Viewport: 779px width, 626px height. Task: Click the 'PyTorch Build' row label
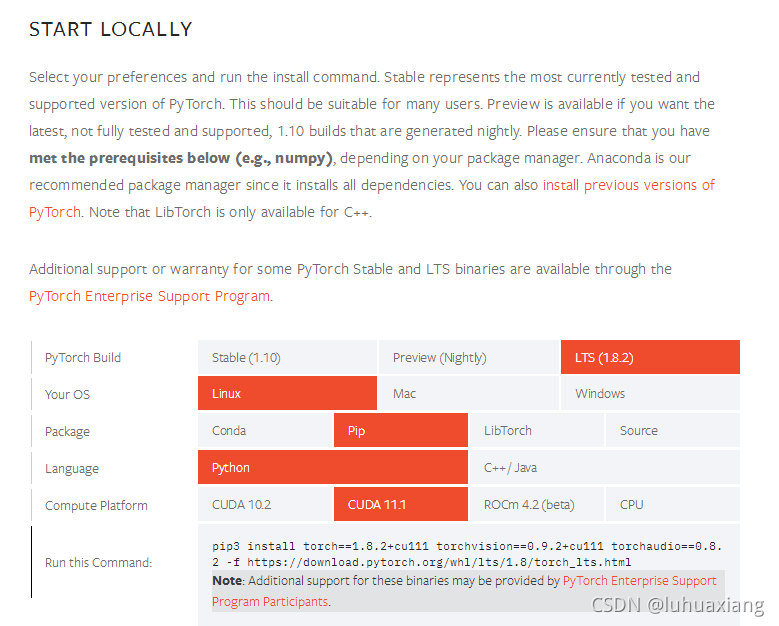83,358
